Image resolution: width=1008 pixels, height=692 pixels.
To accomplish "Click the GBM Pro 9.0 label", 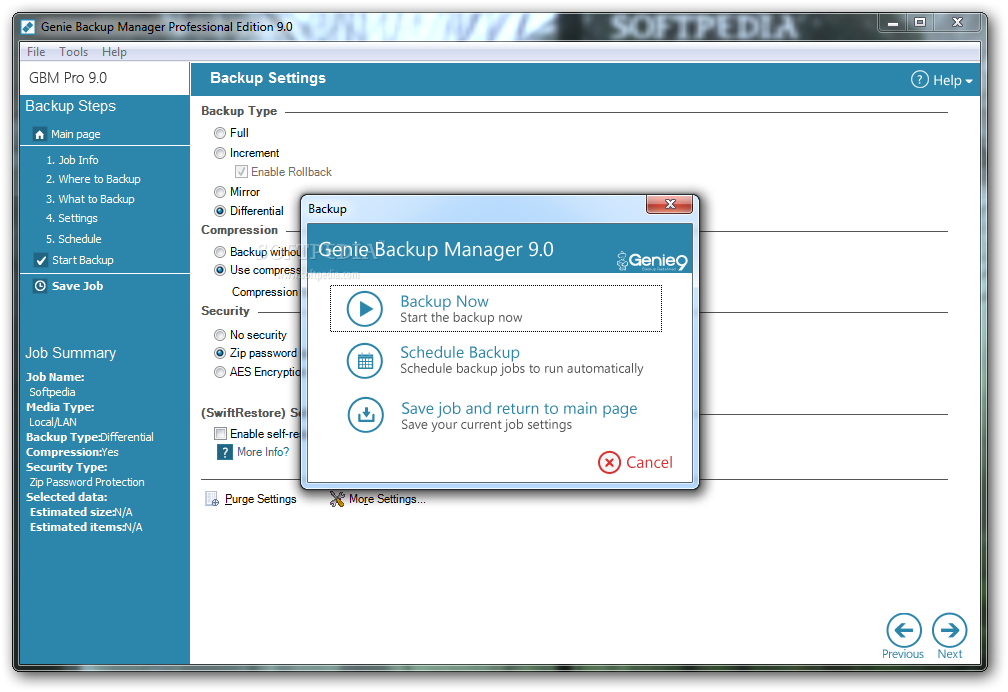I will (x=68, y=78).
